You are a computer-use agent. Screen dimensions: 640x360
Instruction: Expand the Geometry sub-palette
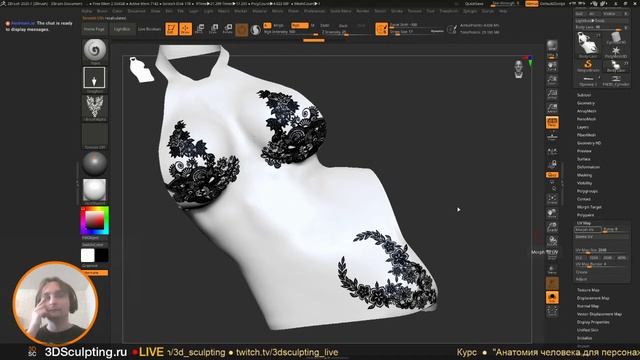tap(586, 103)
